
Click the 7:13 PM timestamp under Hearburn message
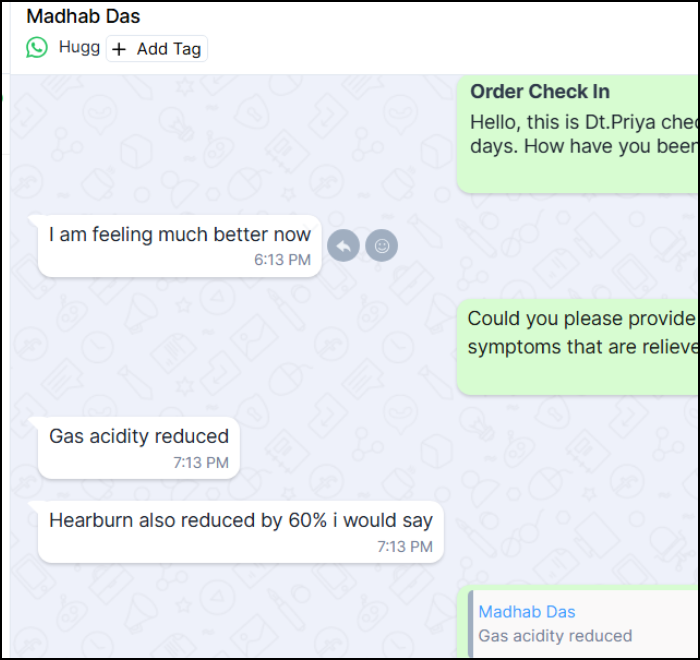pos(405,547)
